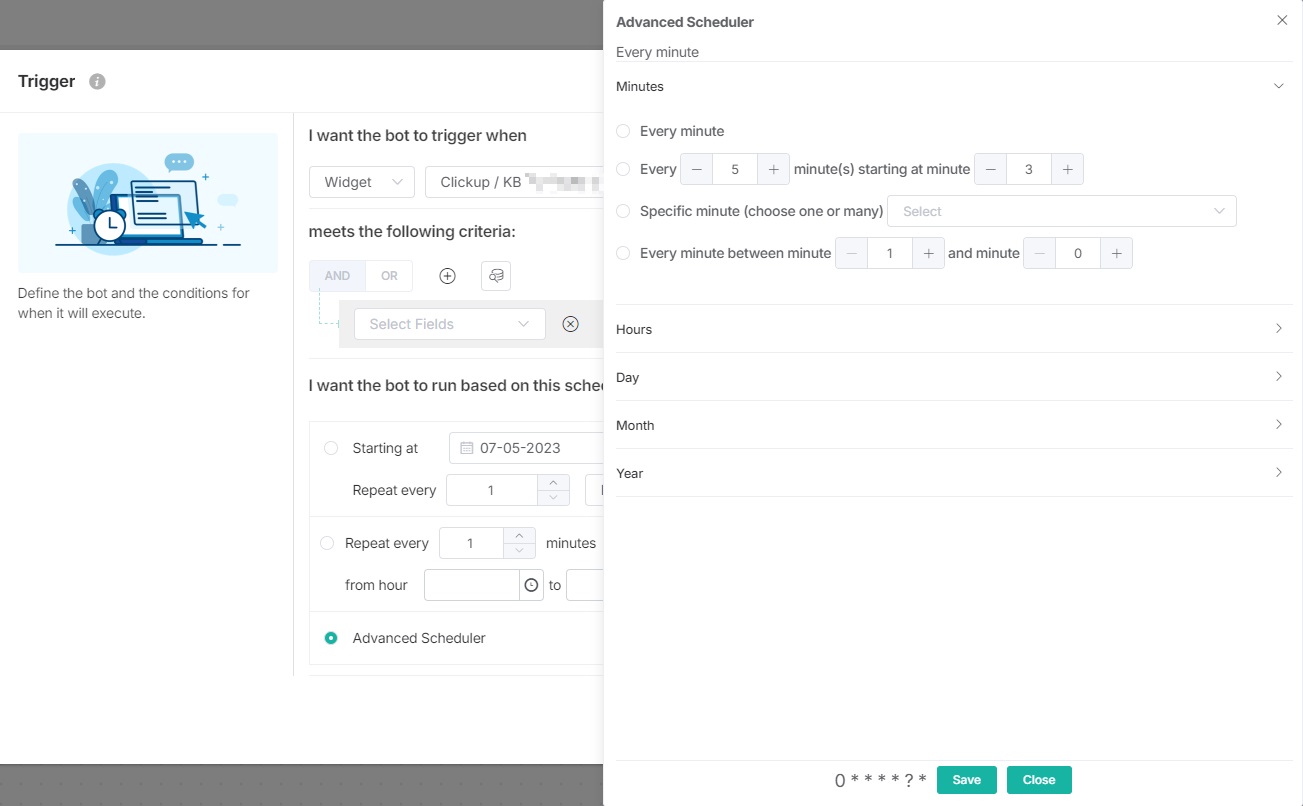Increase the 'Every 5 minutes' interval value
Viewport: 1303px width, 806px height.
[773, 169]
